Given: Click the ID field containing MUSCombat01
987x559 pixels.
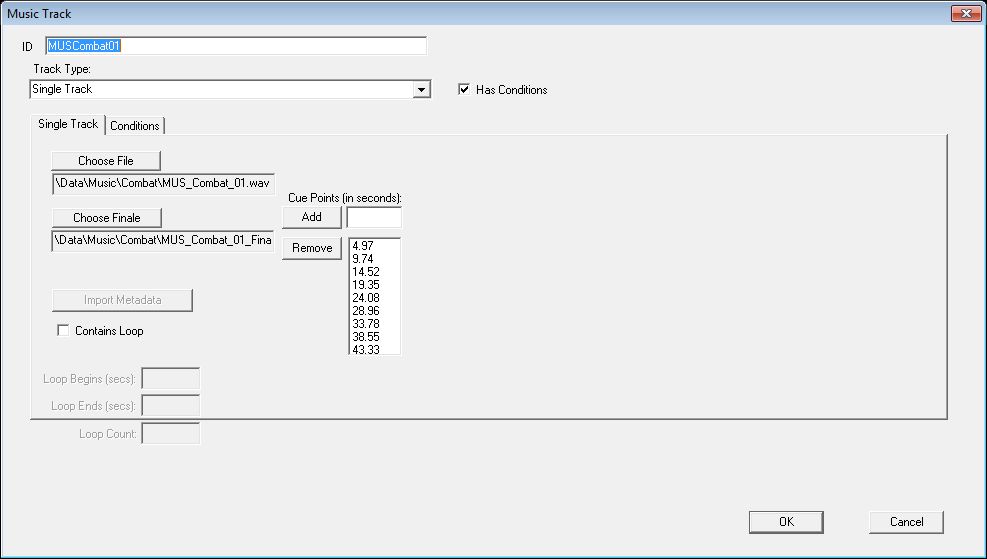Looking at the screenshot, I should click(236, 46).
